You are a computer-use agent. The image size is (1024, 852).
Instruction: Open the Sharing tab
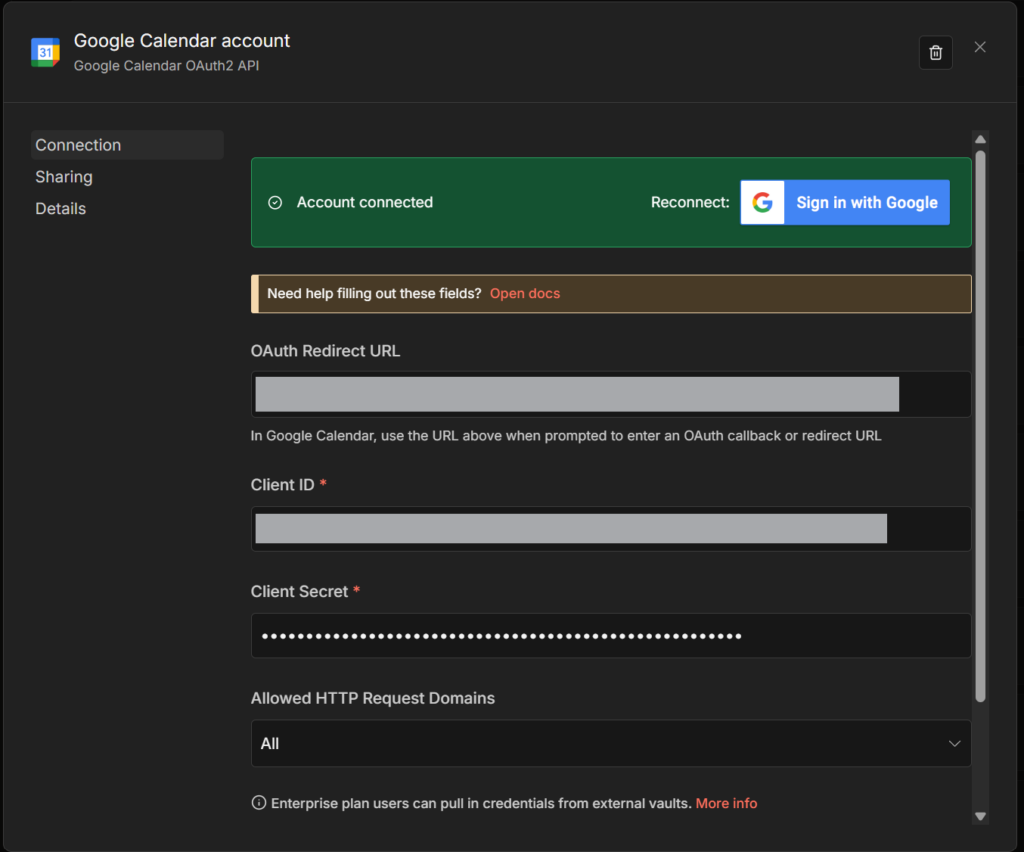pyautogui.click(x=64, y=177)
